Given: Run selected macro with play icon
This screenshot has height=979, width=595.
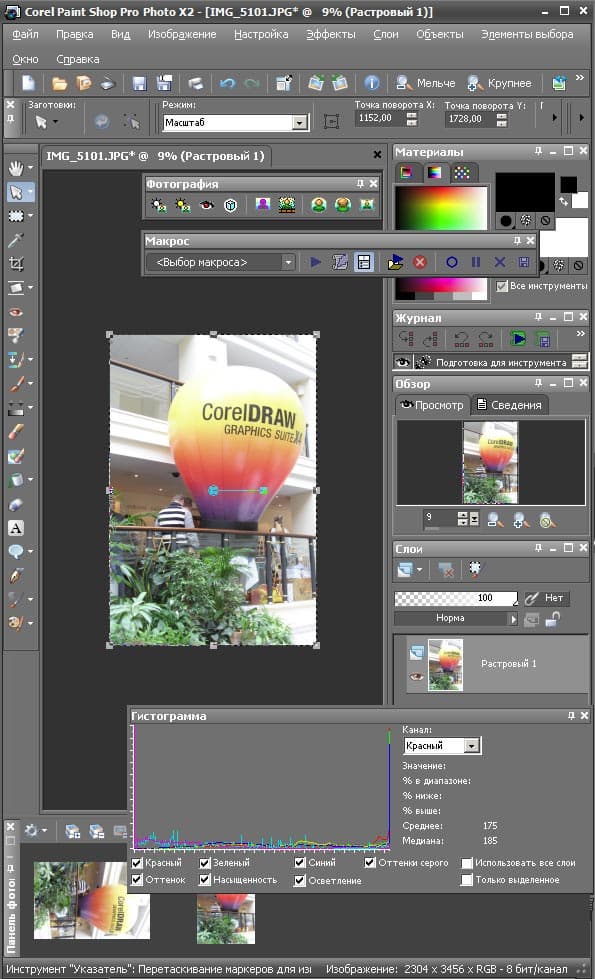Looking at the screenshot, I should (x=316, y=262).
